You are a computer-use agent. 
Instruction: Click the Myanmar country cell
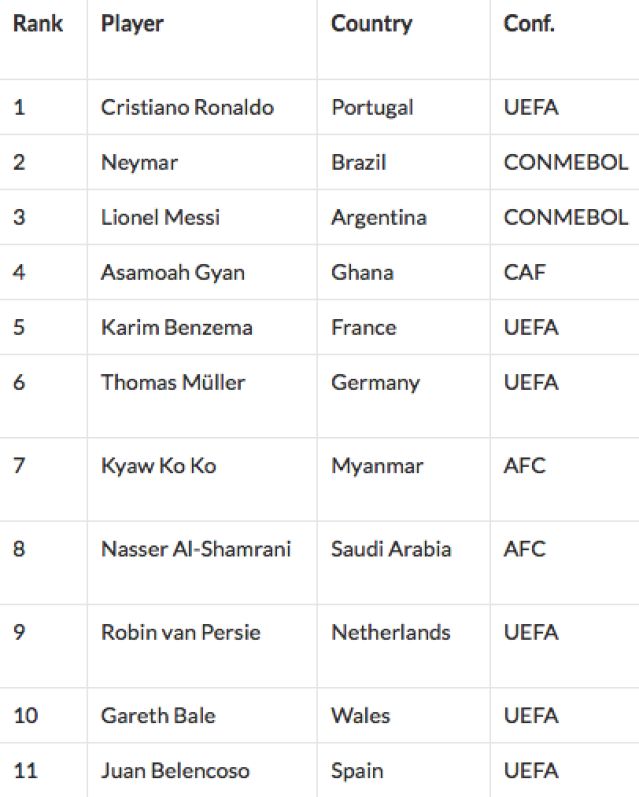click(377, 466)
